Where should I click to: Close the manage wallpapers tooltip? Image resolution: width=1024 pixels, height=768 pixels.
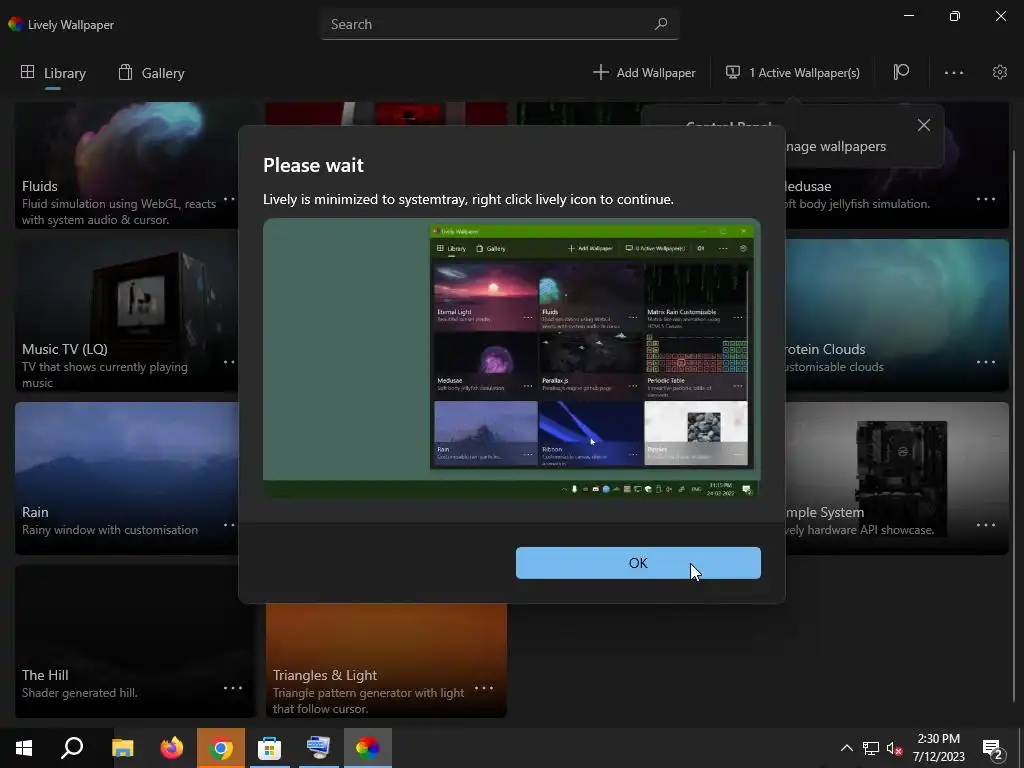[923, 125]
